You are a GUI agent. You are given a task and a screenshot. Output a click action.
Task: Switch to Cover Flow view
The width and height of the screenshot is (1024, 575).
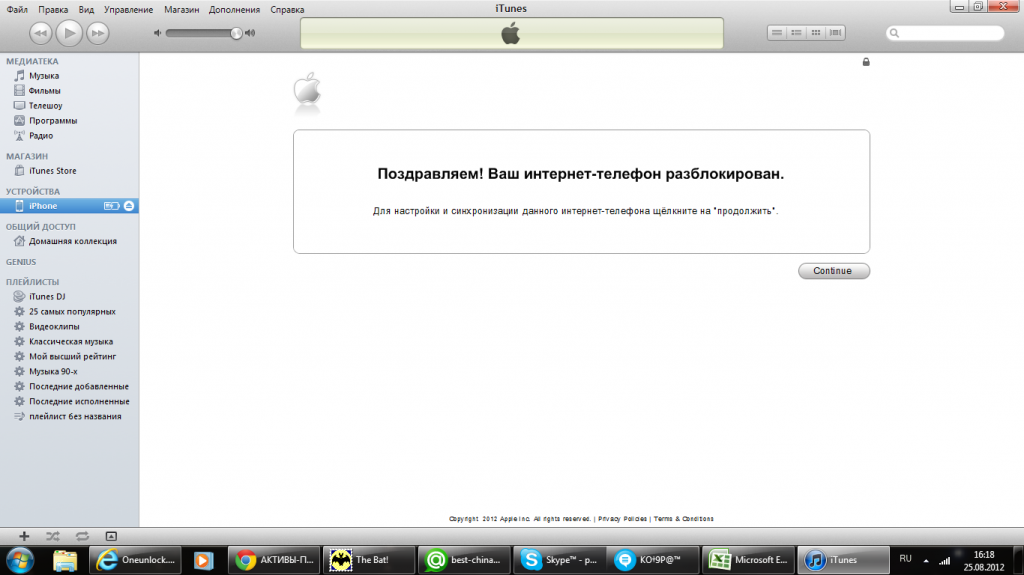(838, 33)
